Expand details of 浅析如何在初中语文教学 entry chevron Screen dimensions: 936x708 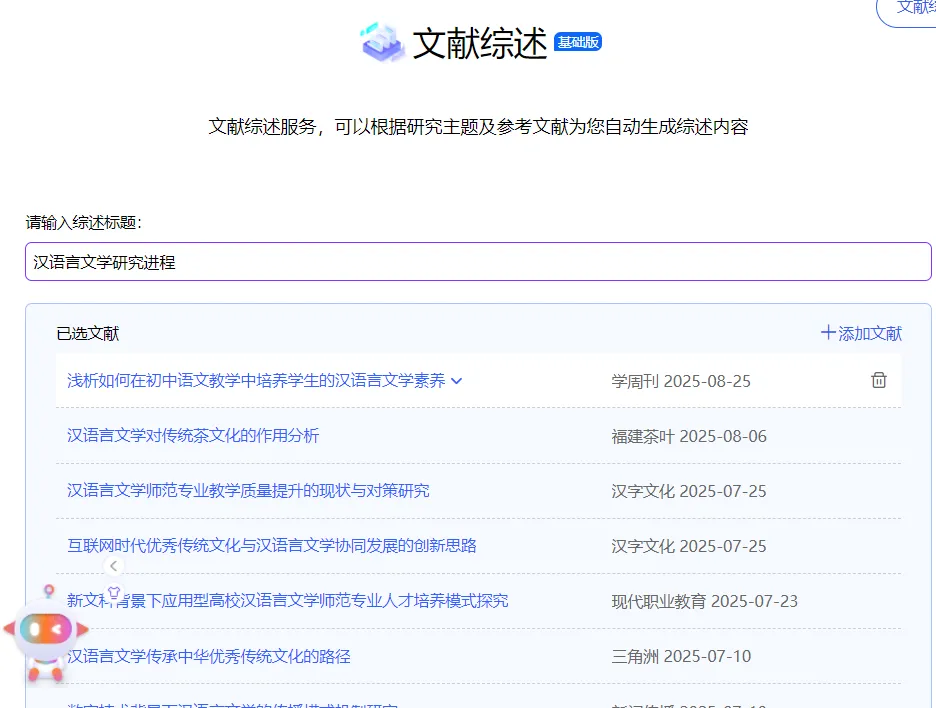tap(457, 381)
